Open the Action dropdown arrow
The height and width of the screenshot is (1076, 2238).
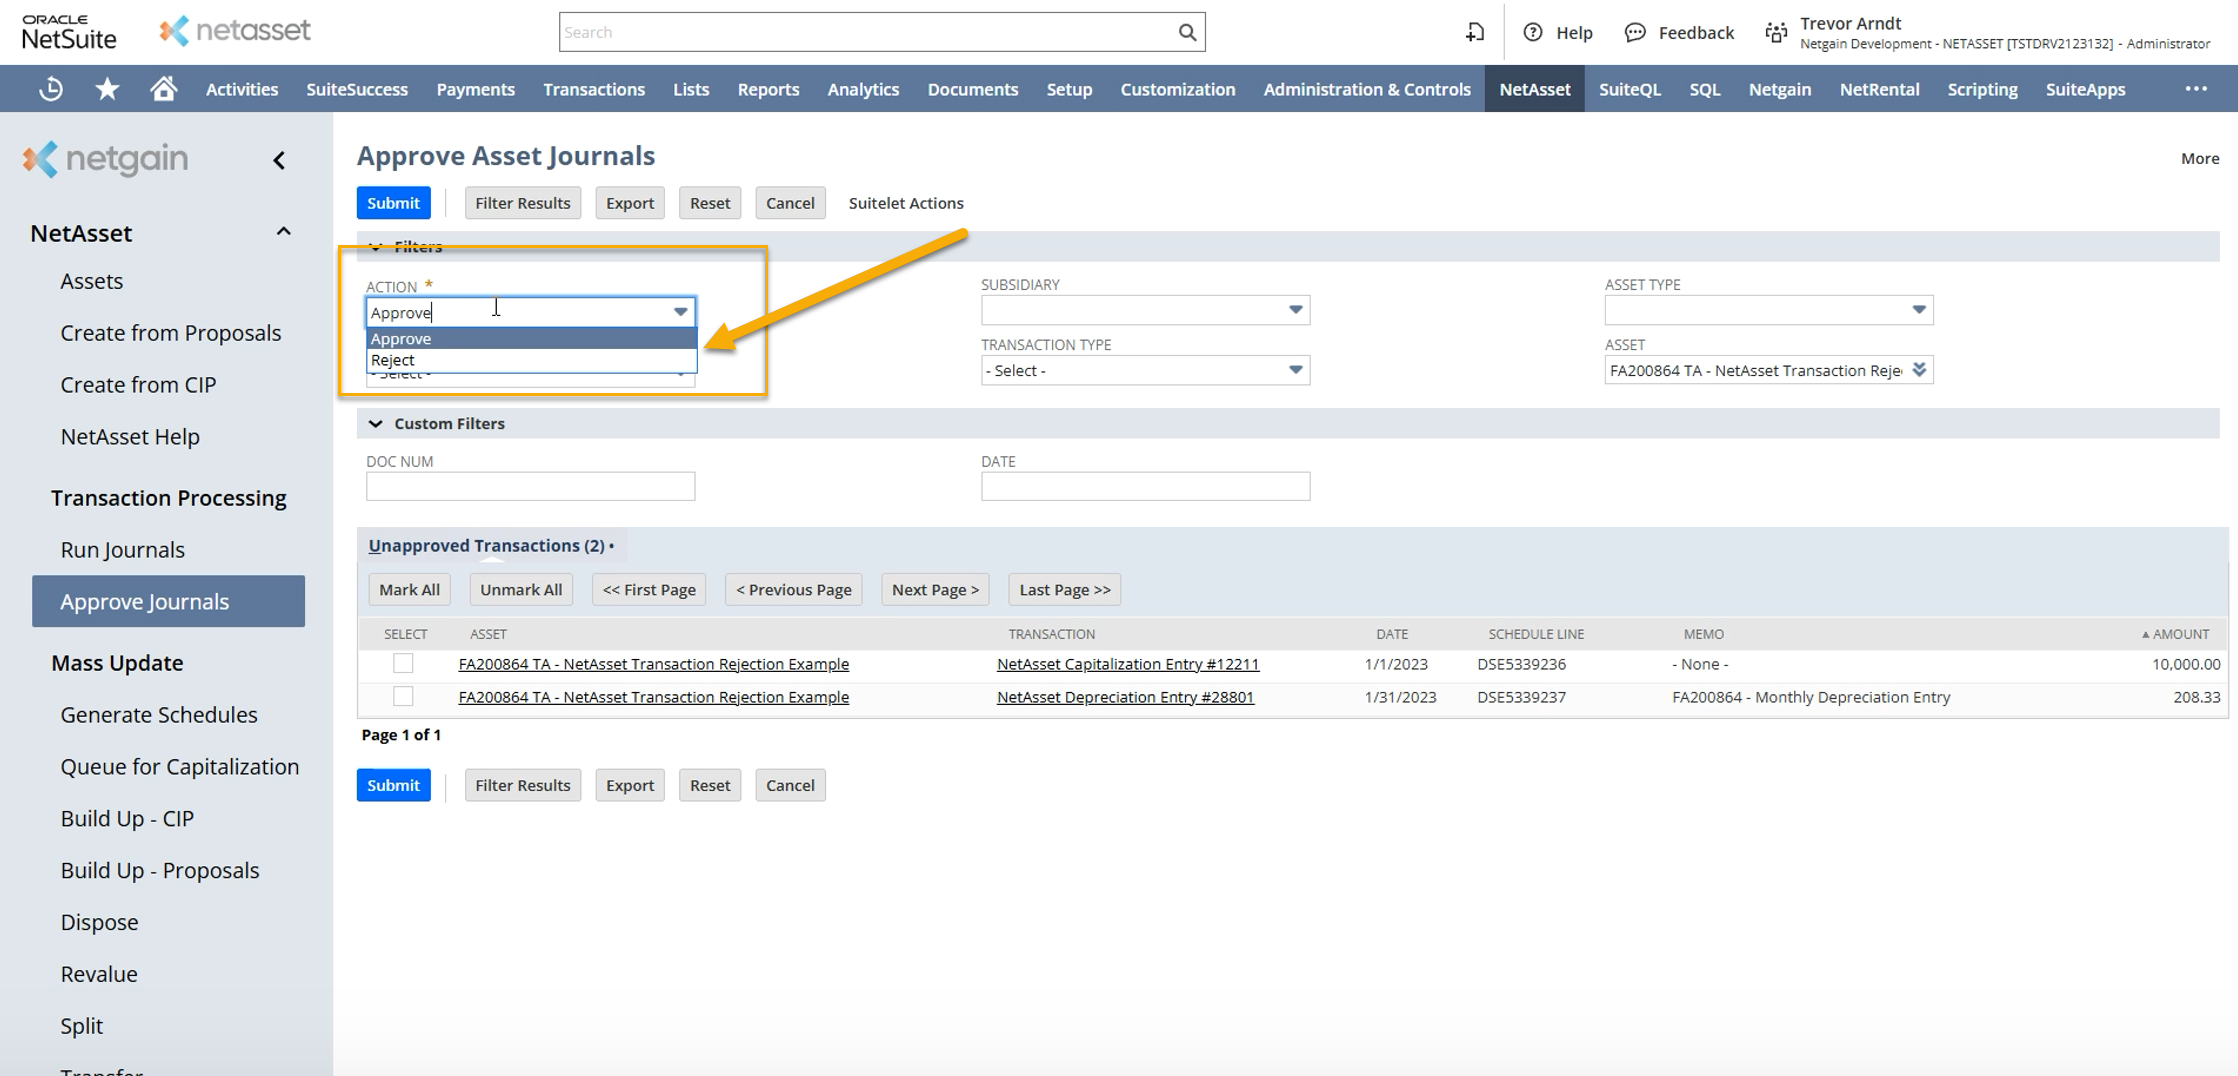click(x=680, y=312)
